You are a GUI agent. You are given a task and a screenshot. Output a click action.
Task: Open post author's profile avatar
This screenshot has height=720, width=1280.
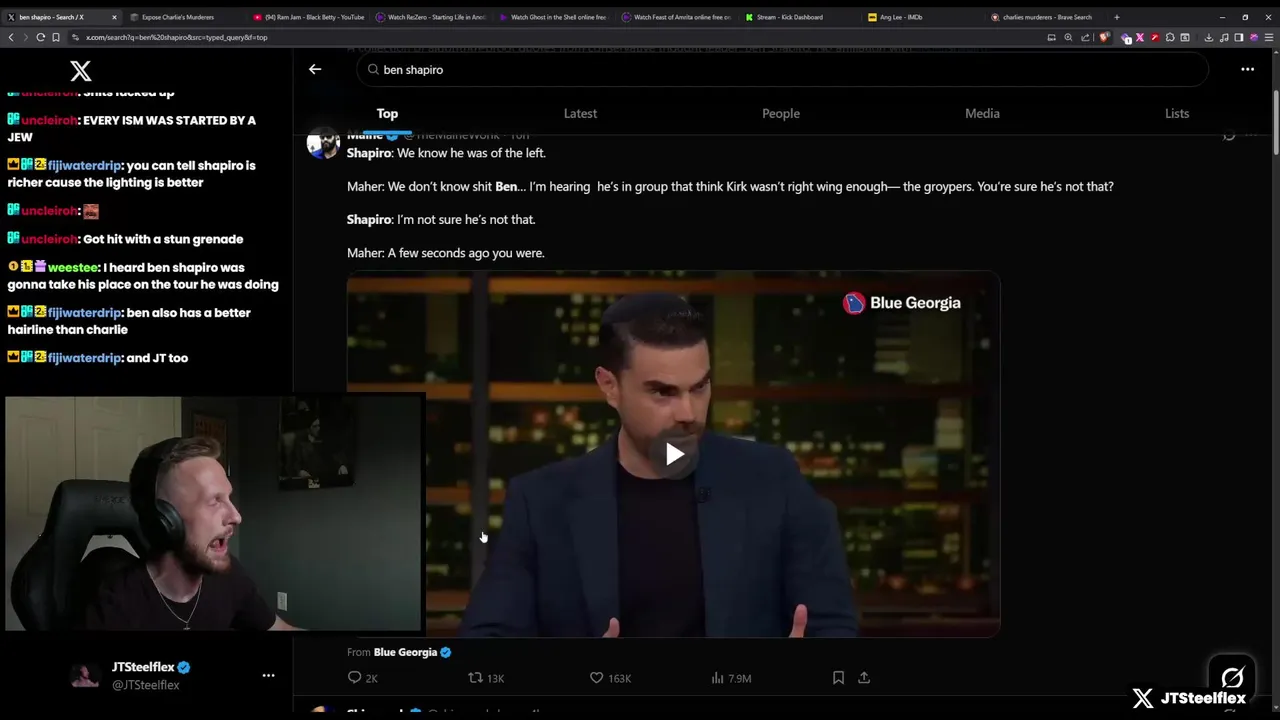tap(323, 143)
